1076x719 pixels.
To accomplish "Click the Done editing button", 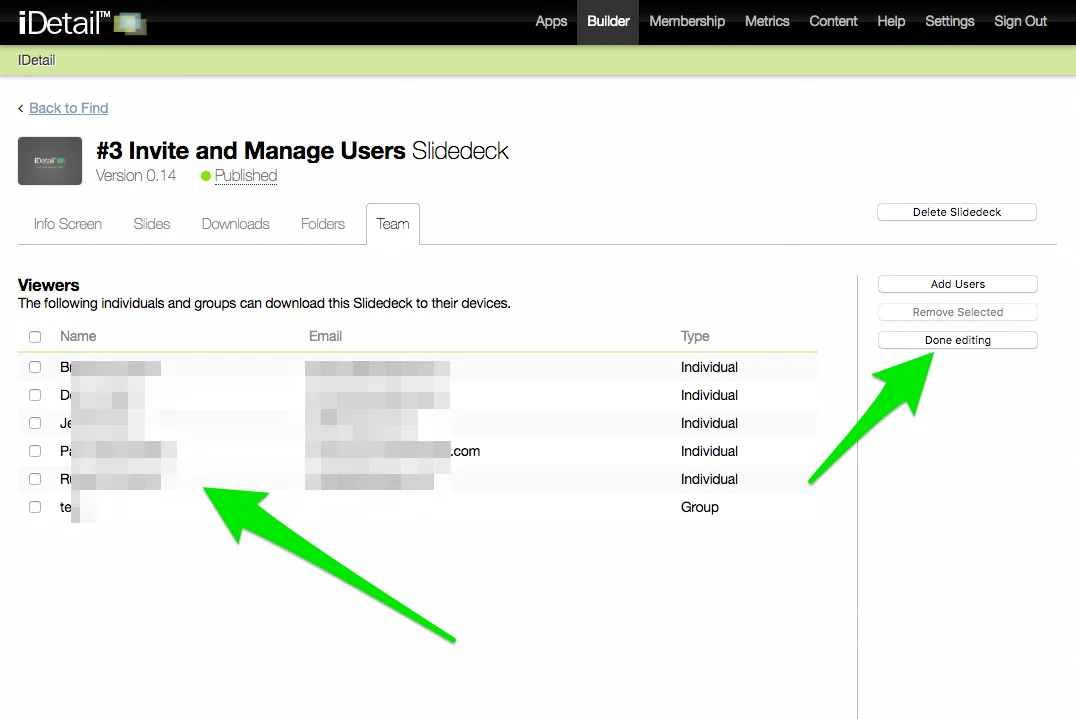I will click(957, 340).
